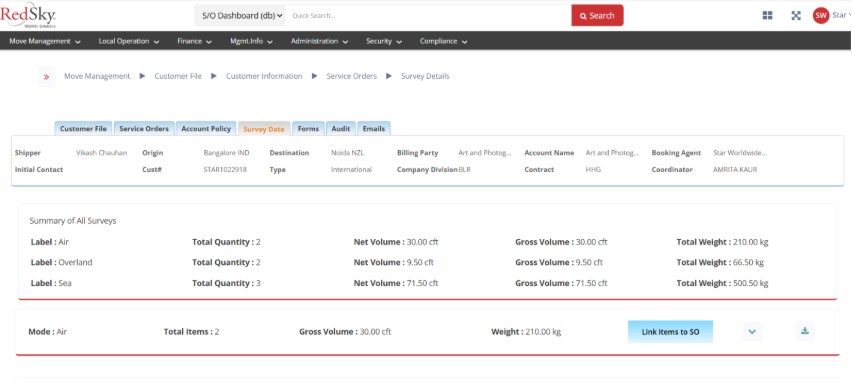The image size is (852, 382).
Task: Open the Move Management menu
Action: 45,41
